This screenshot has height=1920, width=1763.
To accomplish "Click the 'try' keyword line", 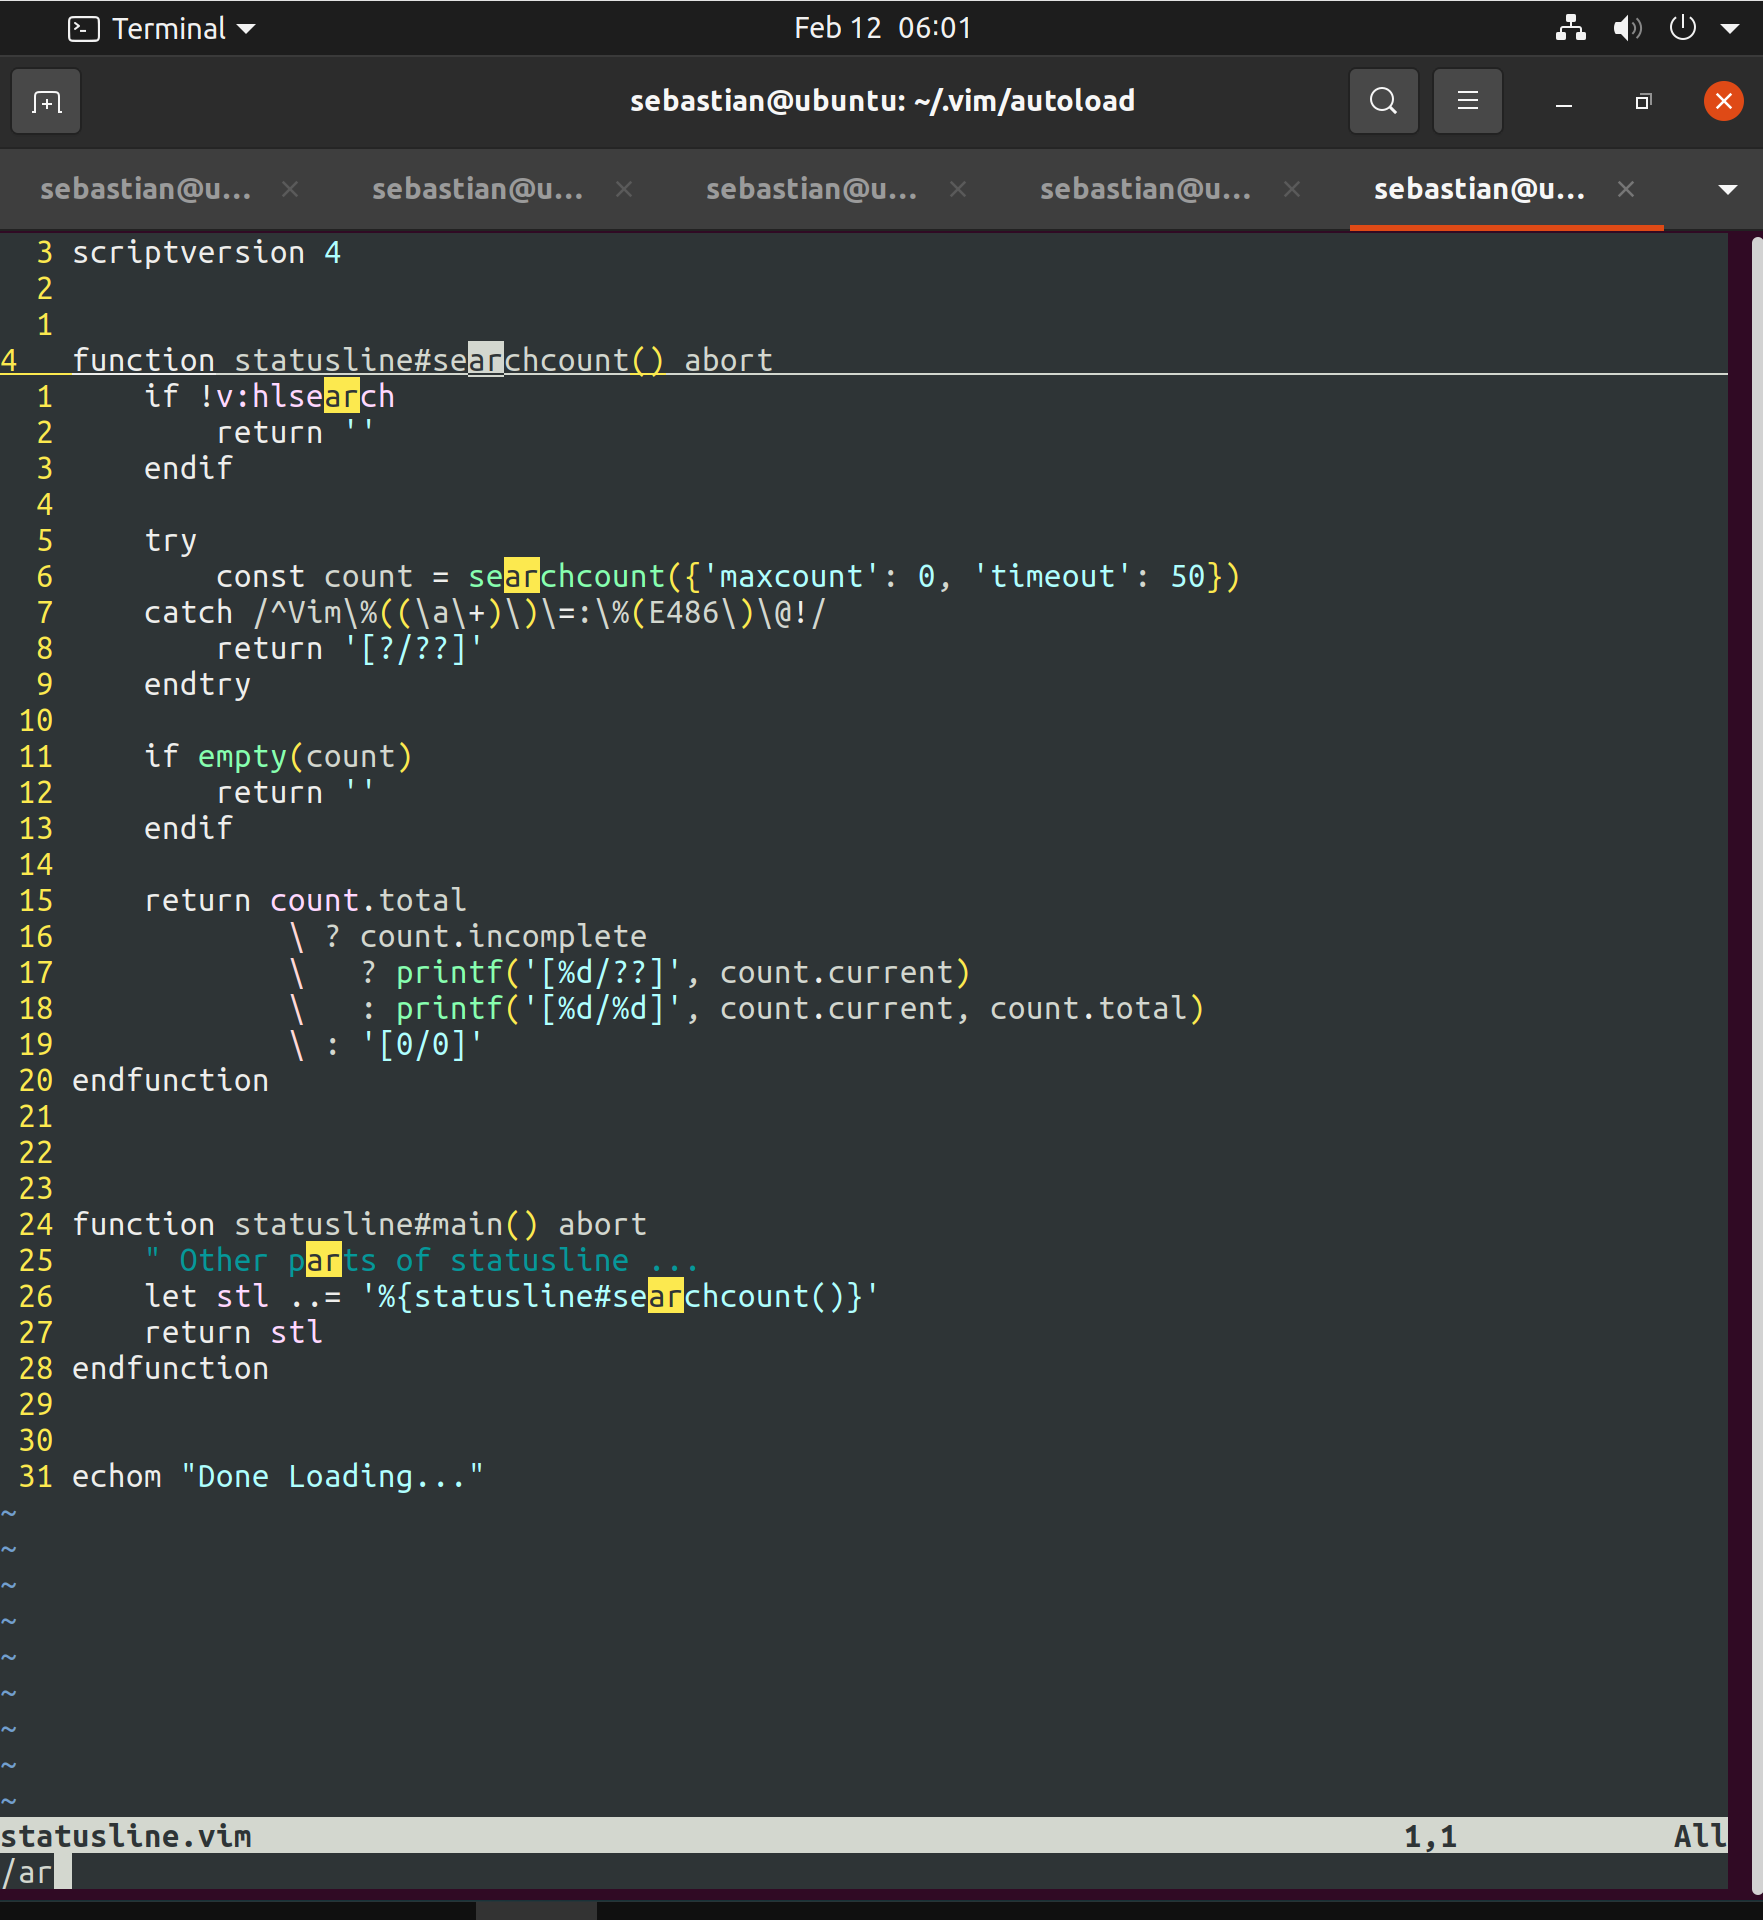I will point(170,541).
